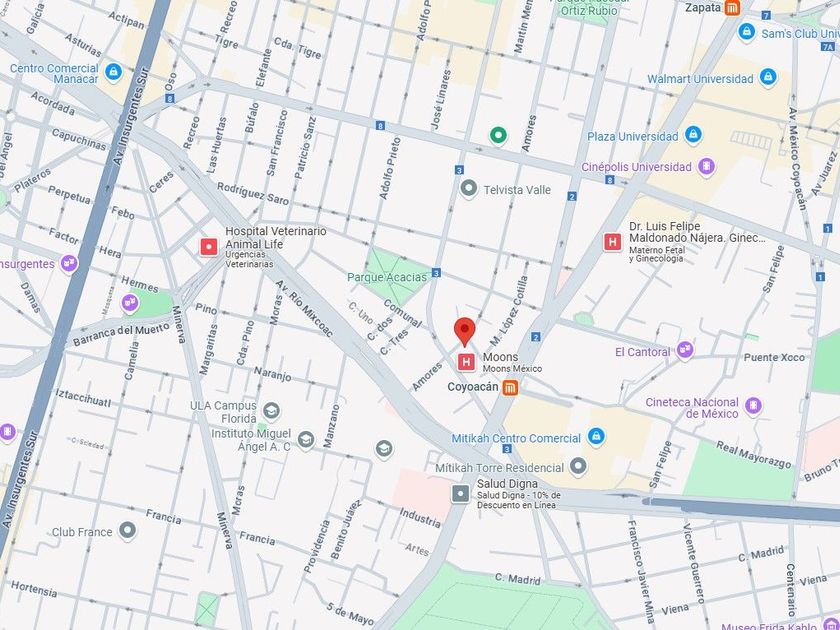Click the Vicente Guerrero street label
This screenshot has width=840, height=630.
[x=693, y=562]
